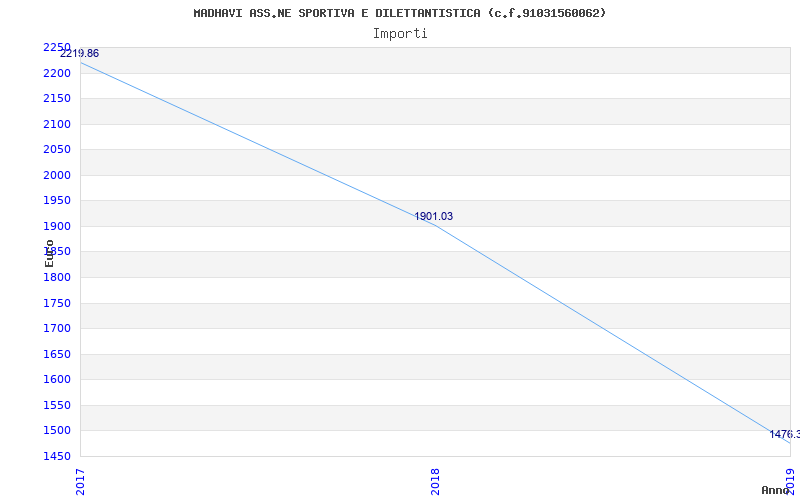Click the chart title MADHAVI ASS.NE SPORTIVA E DILETTANTISTICA
Image resolution: width=800 pixels, height=500 pixels.
(399, 13)
